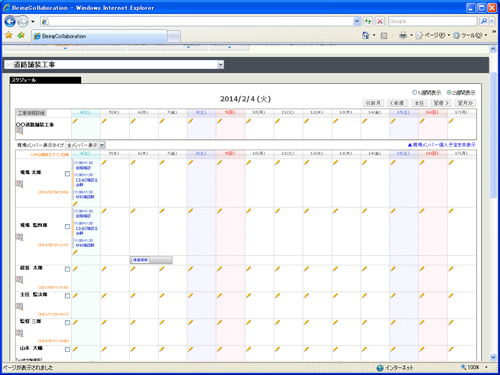This screenshot has height=375, width=500.
Task: Open the 全メンバー表示 member display dropdown
Action: tap(102, 145)
